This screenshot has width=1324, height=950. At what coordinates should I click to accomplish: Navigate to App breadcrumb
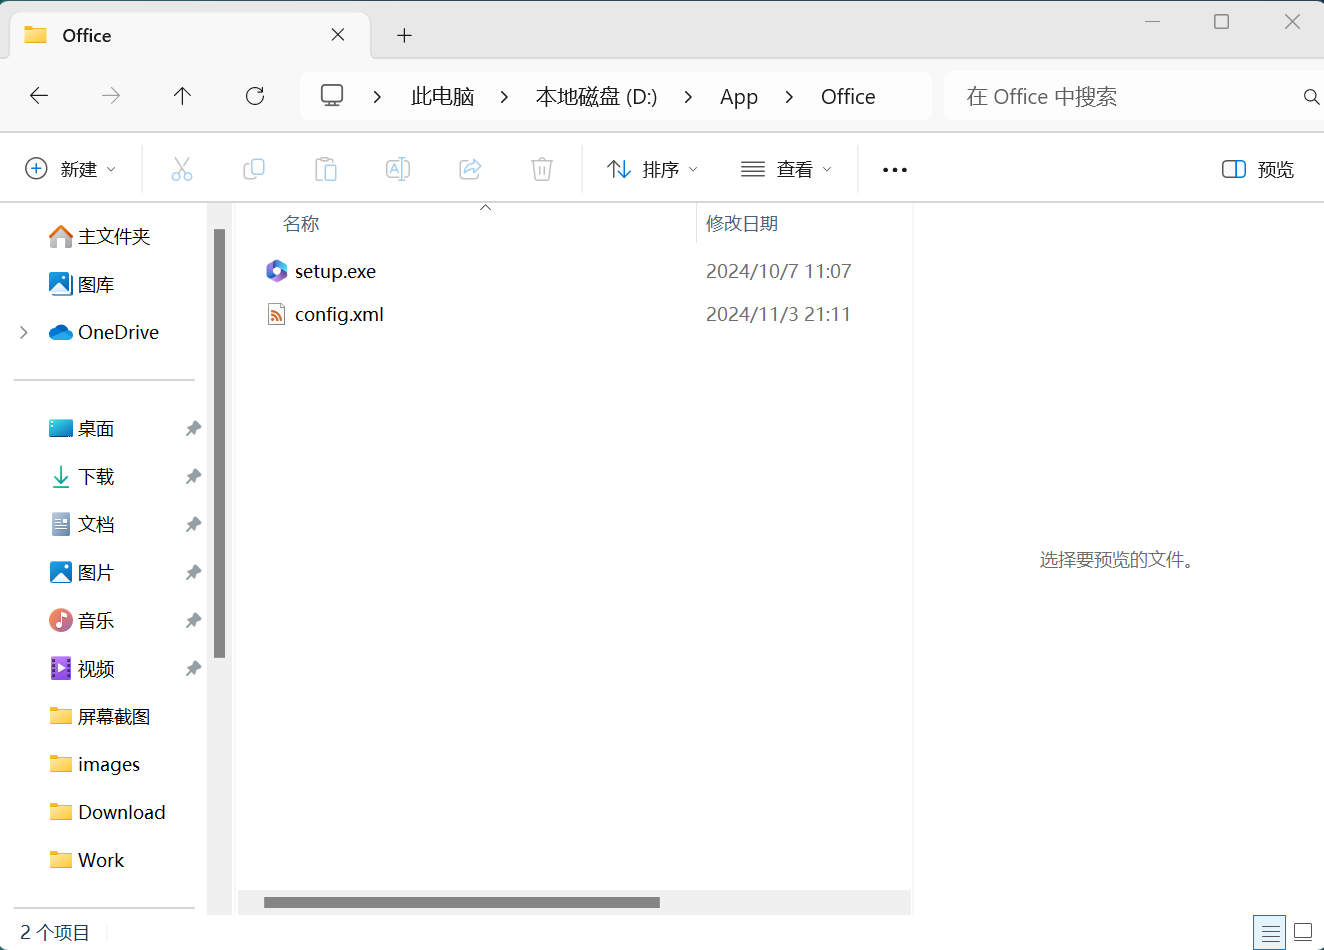(x=739, y=97)
